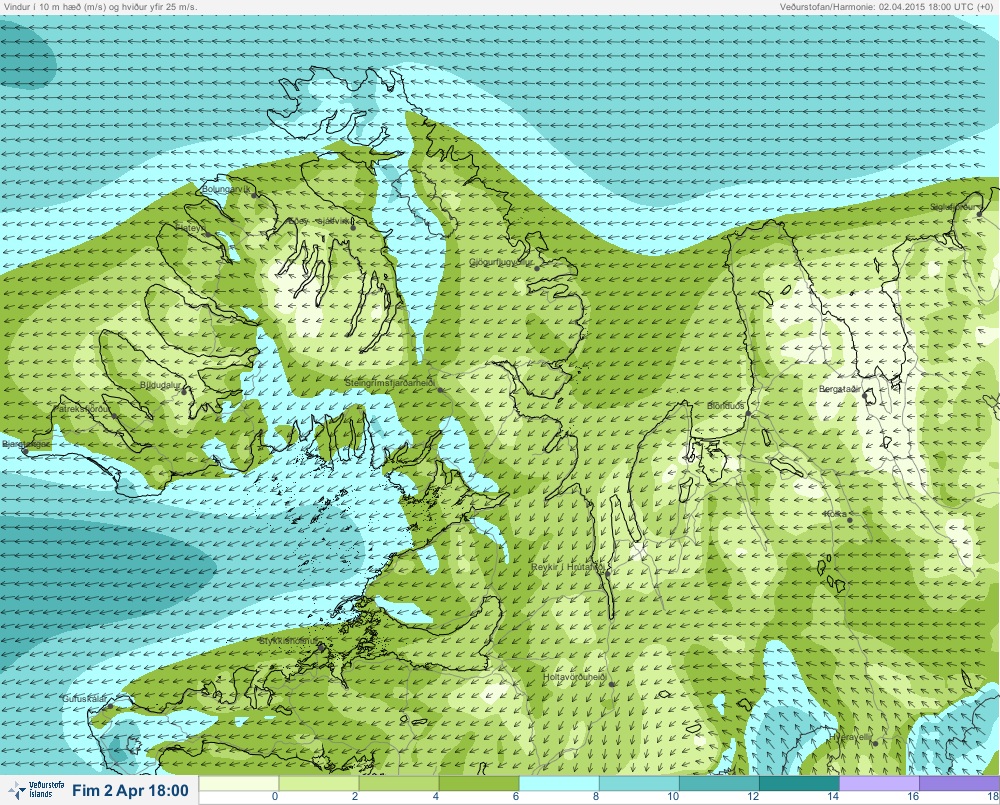
Task: Click the Veðurstofan/Harmonie model run timestamp
Action: coord(887,7)
